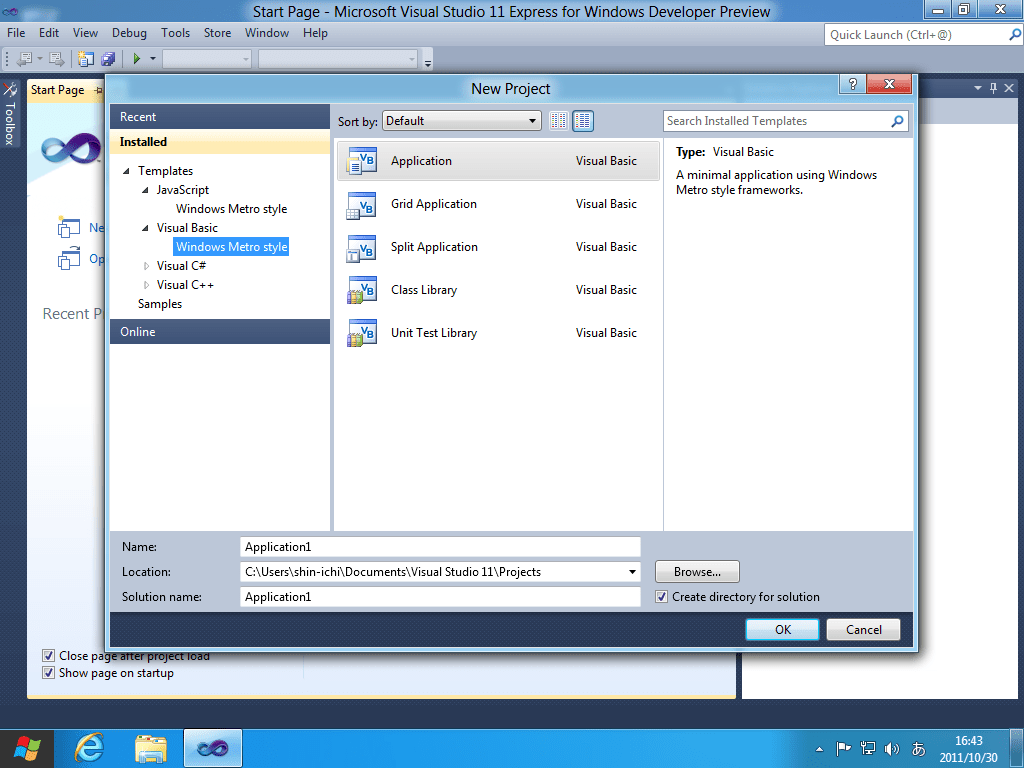Open the Store menu
The image size is (1024, 768).
tap(217, 33)
